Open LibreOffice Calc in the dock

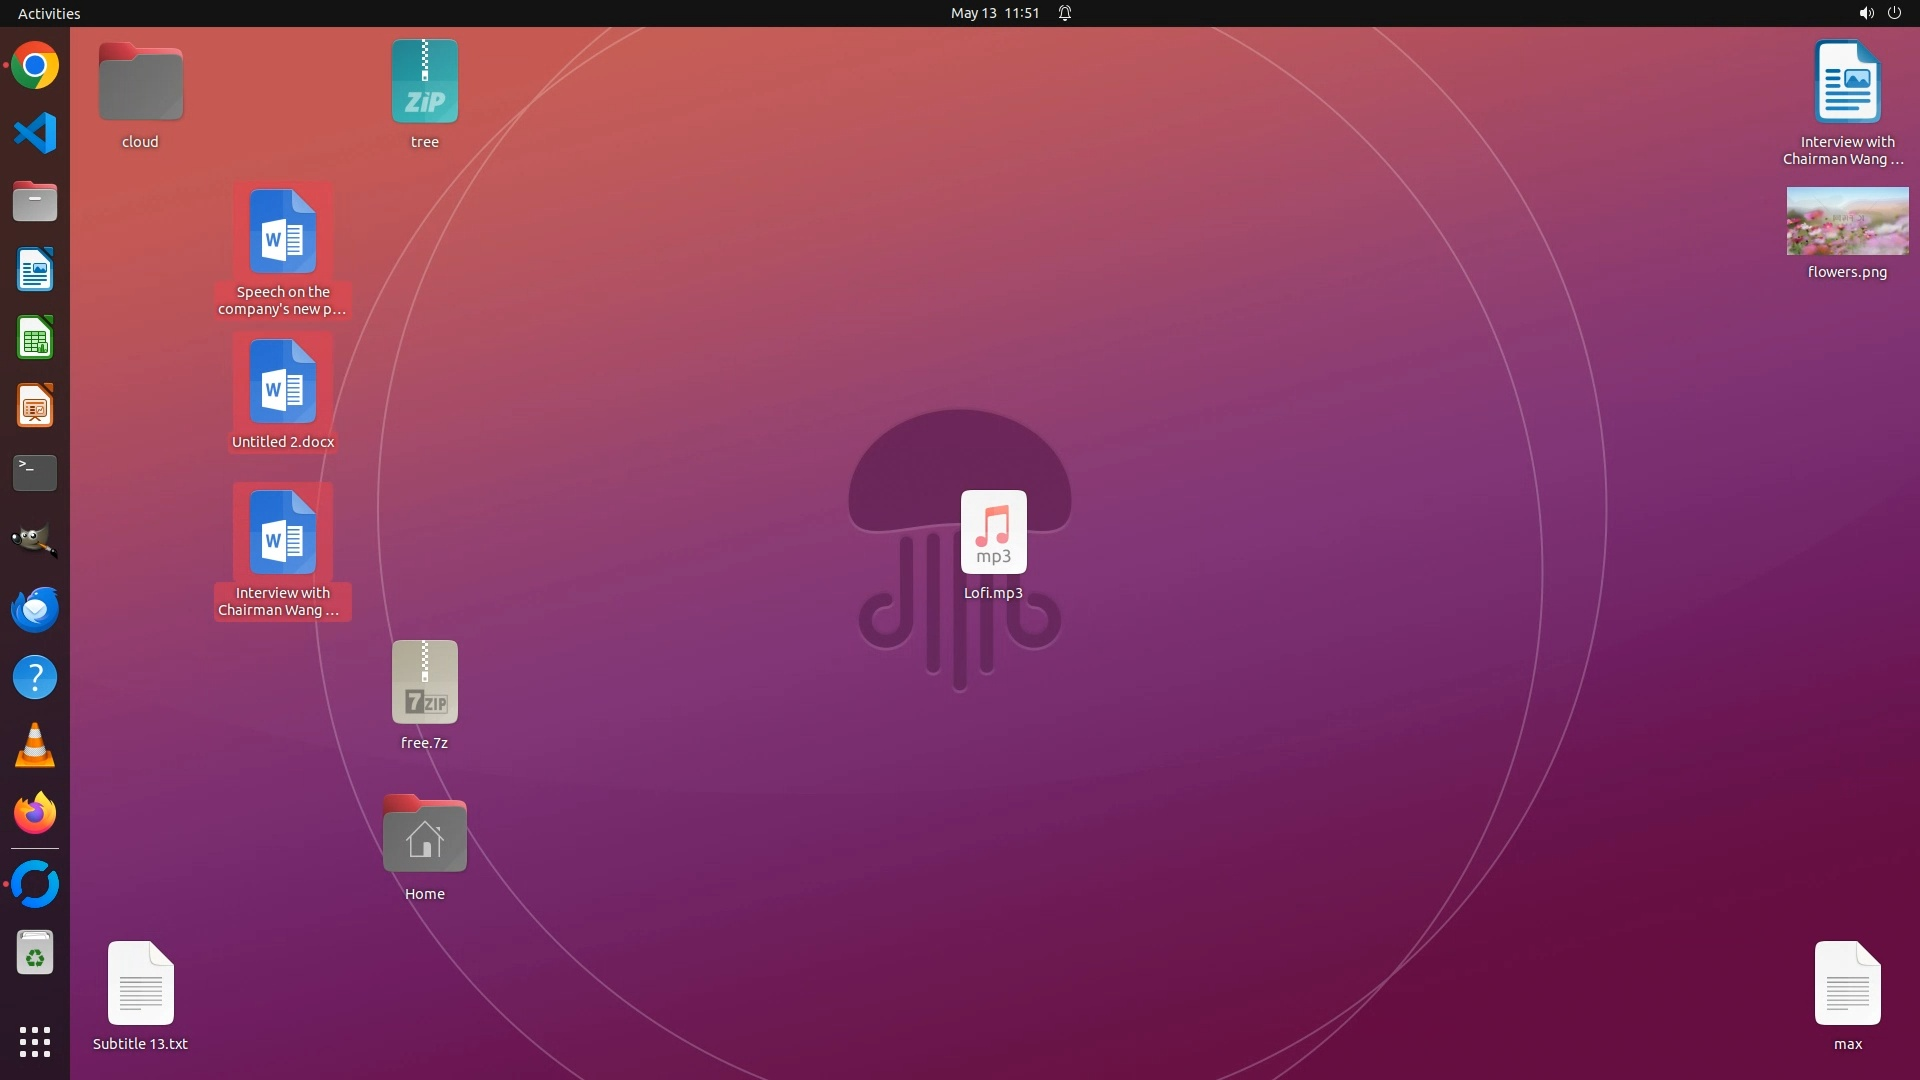click(x=35, y=338)
